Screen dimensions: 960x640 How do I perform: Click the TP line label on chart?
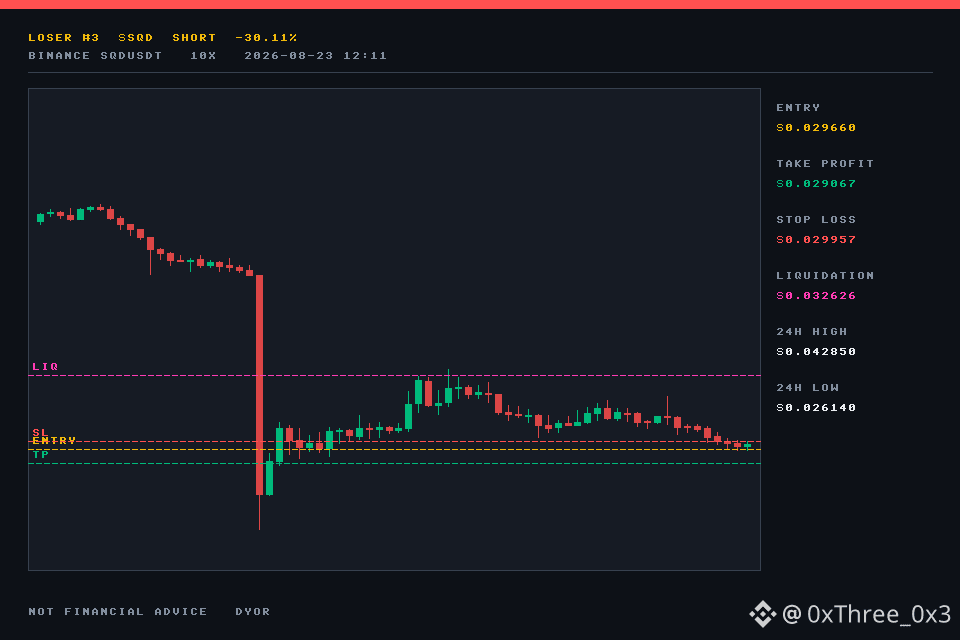[41, 454]
